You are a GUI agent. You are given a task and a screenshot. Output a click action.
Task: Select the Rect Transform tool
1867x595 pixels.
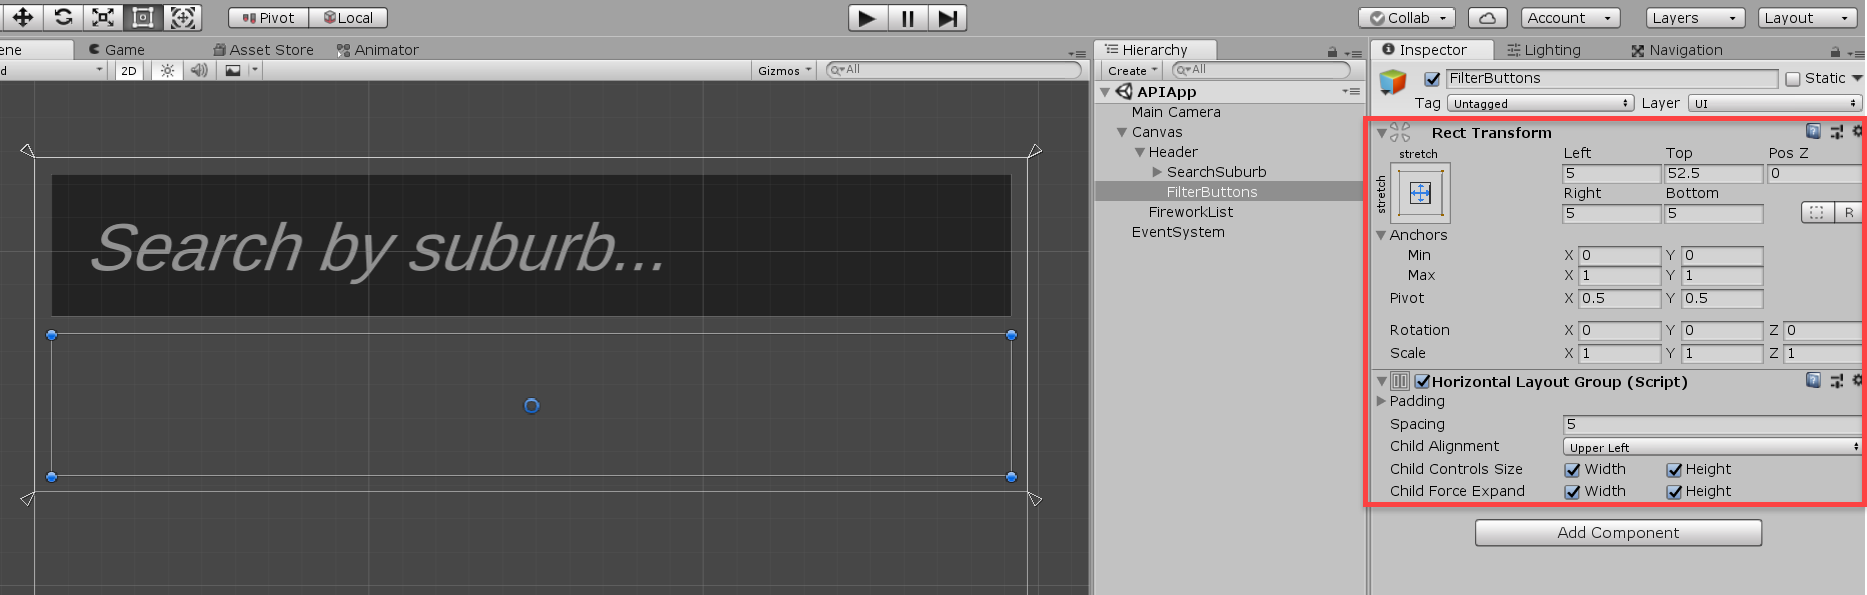pyautogui.click(x=143, y=17)
